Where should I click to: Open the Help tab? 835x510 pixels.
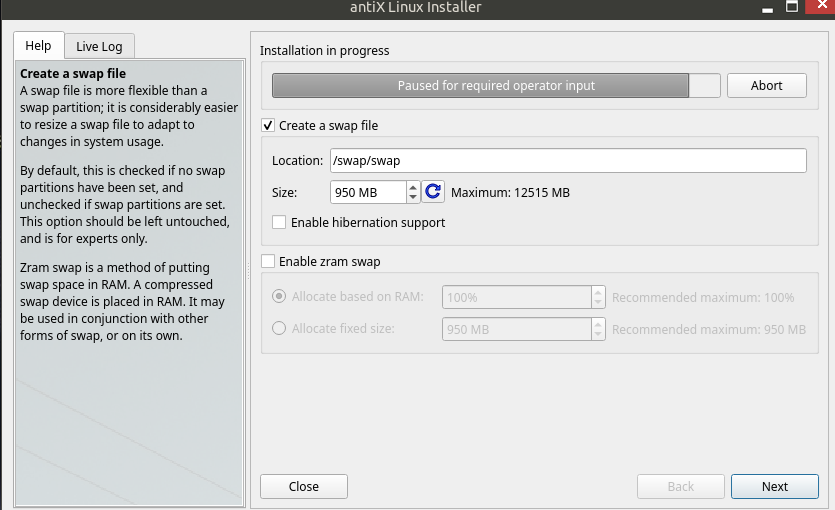coord(38,46)
